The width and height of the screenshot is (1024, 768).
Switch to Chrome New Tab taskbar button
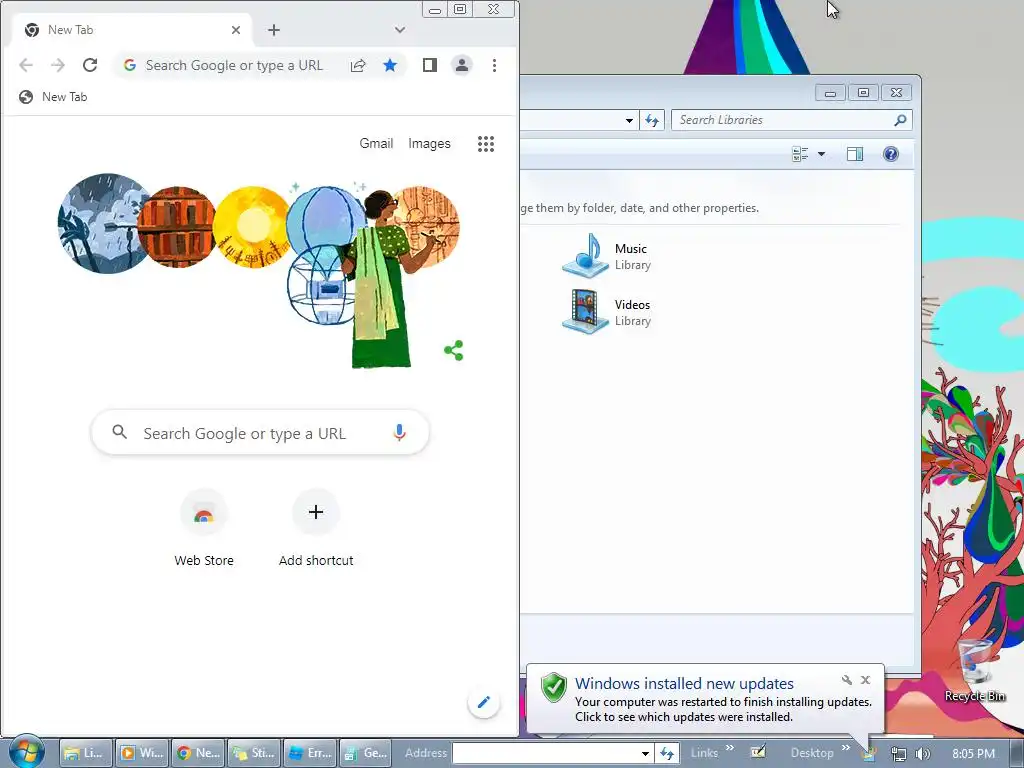click(199, 753)
